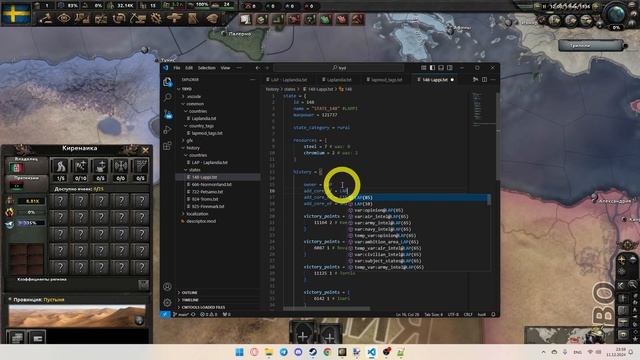This screenshot has width=640, height=360.
Task: Expand the localisation folder in Explorer
Action: (197, 214)
